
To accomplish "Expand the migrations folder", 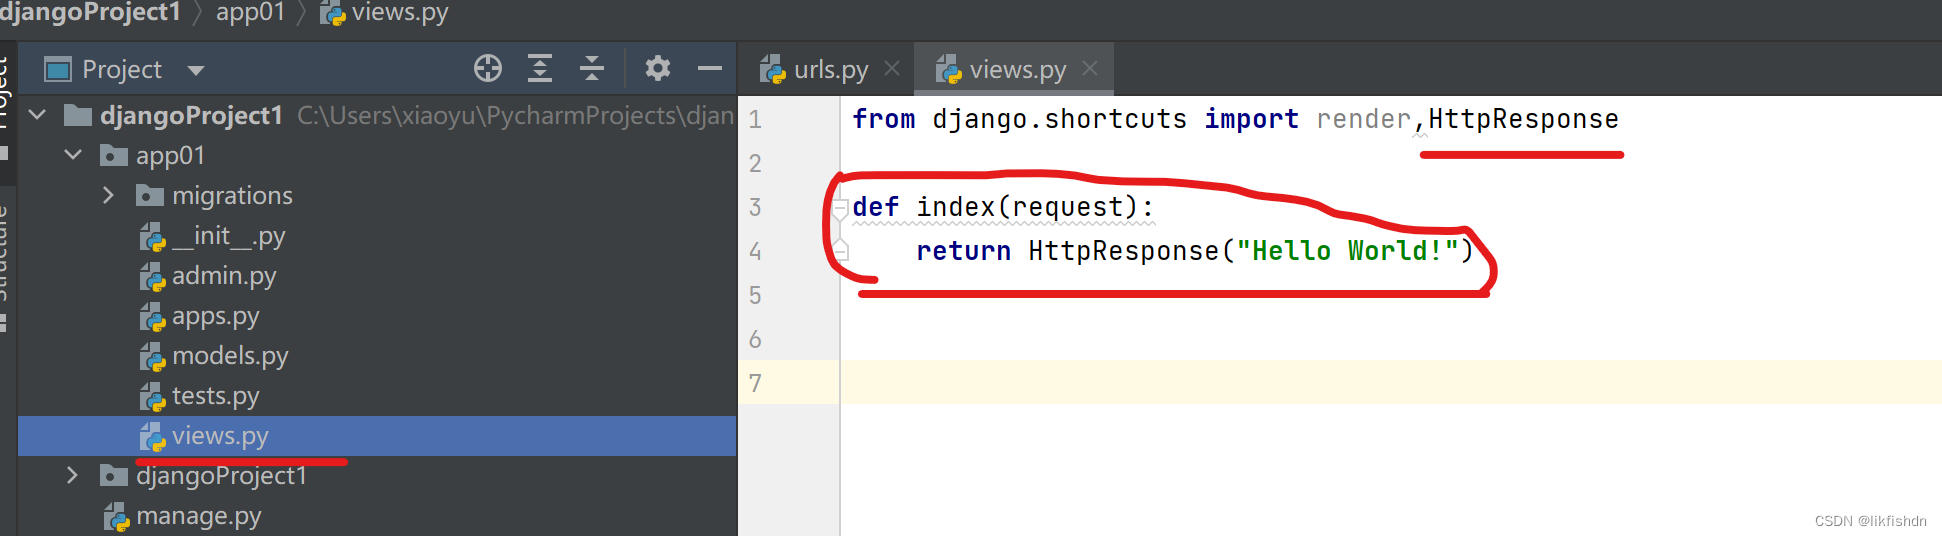I will tap(108, 195).
